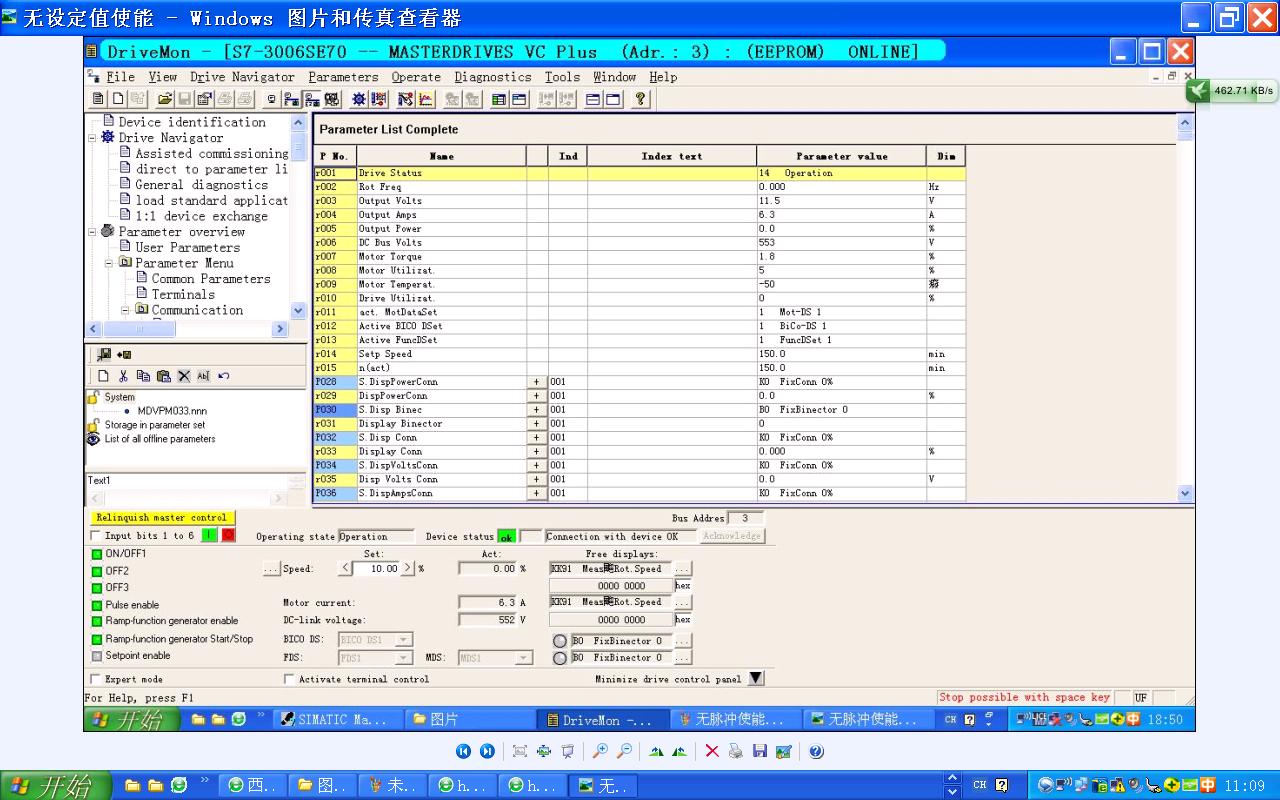Image resolution: width=1280 pixels, height=800 pixels.
Task: Click the cut scissors icon in the parameter set panel
Action: pyautogui.click(x=123, y=376)
